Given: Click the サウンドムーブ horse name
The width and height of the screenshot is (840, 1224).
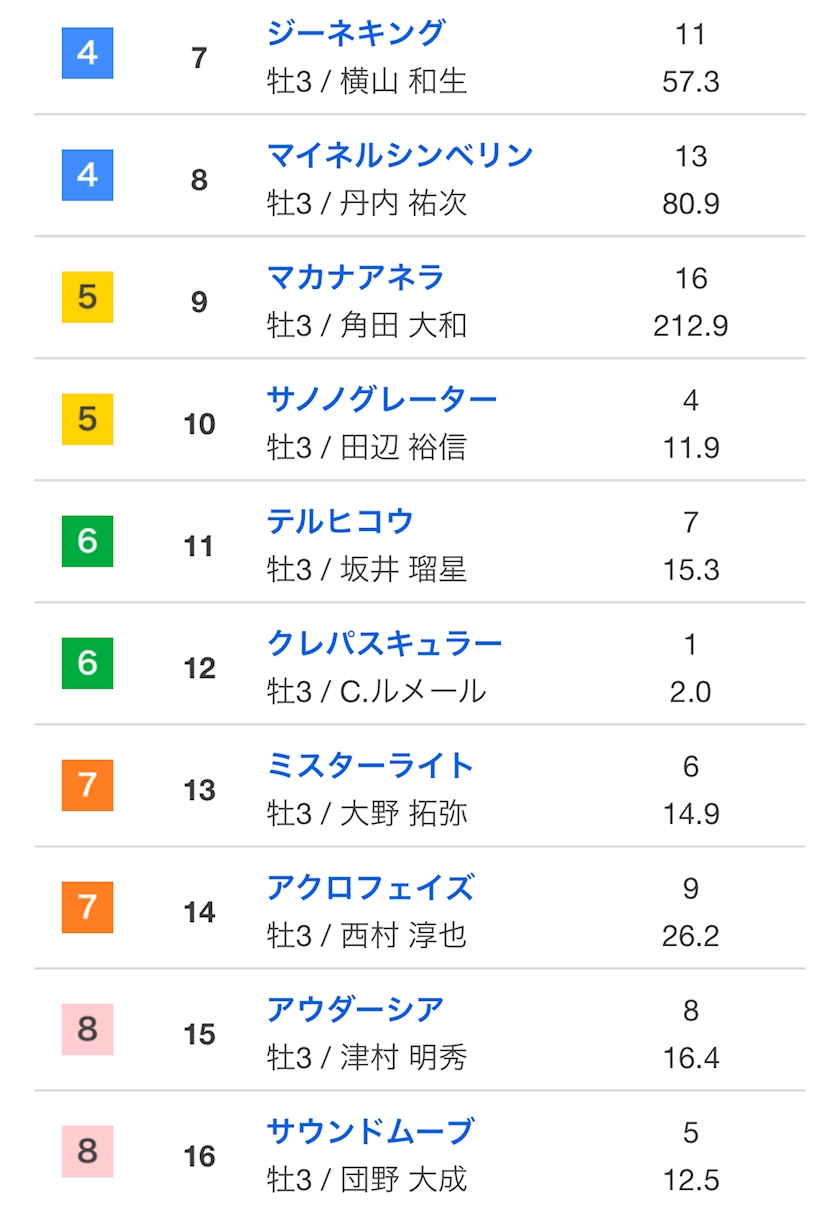Looking at the screenshot, I should tap(370, 1131).
